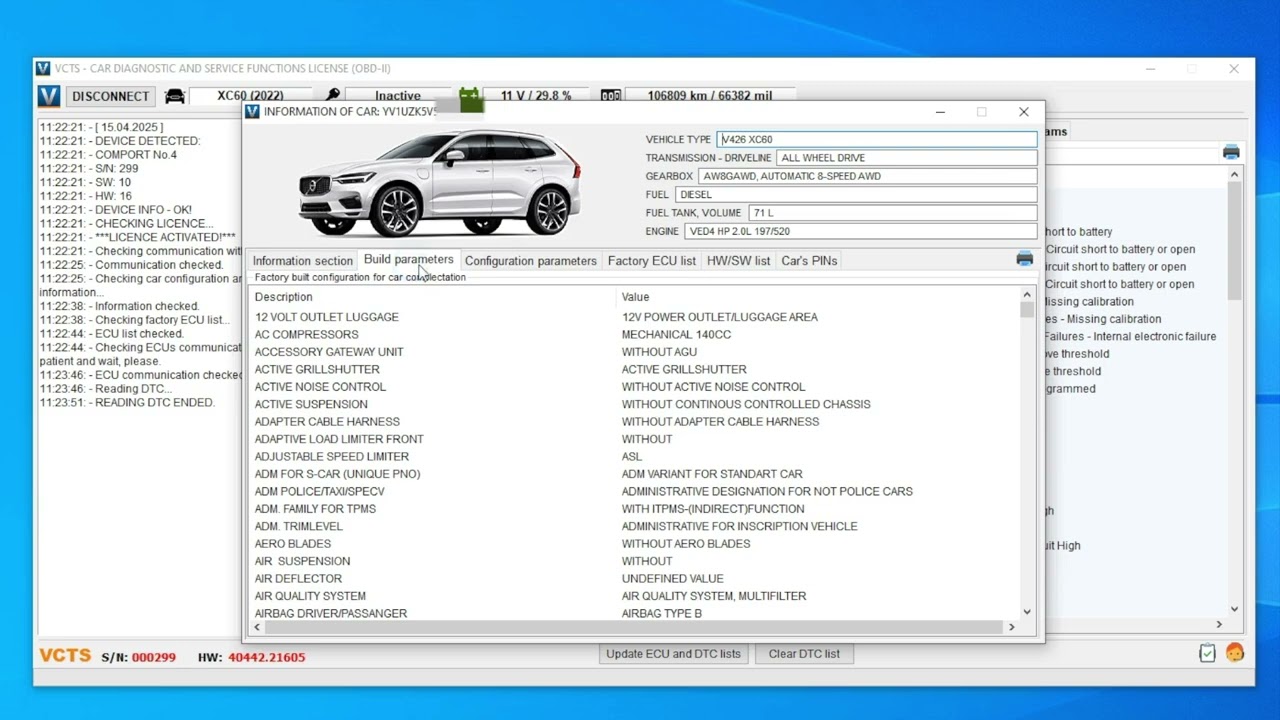This screenshot has width=1280, height=720.
Task: Click Update ECU and DTC lists button
Action: [x=673, y=654]
